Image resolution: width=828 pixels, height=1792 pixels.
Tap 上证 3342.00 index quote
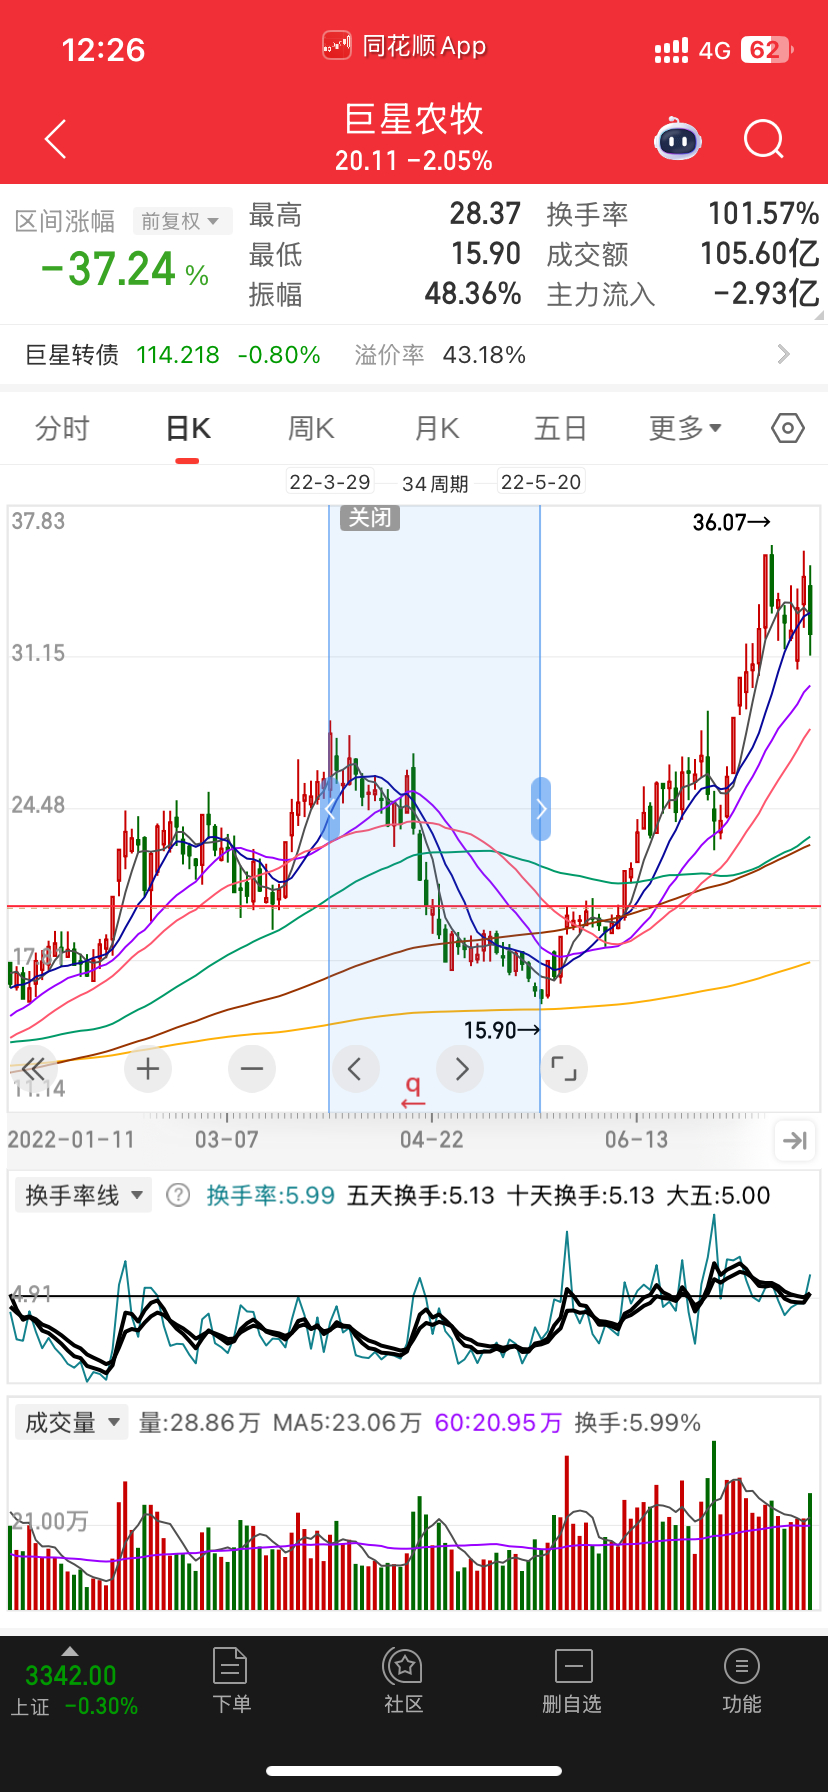coord(73,1690)
